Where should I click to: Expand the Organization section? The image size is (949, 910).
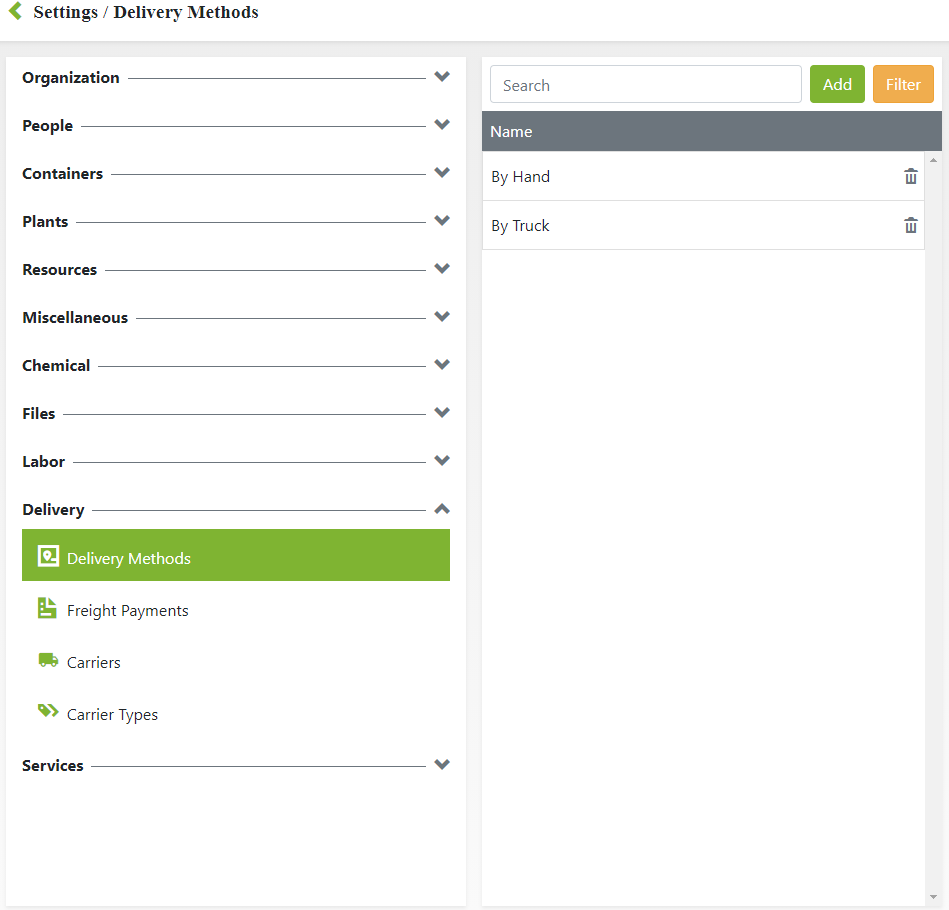(442, 77)
